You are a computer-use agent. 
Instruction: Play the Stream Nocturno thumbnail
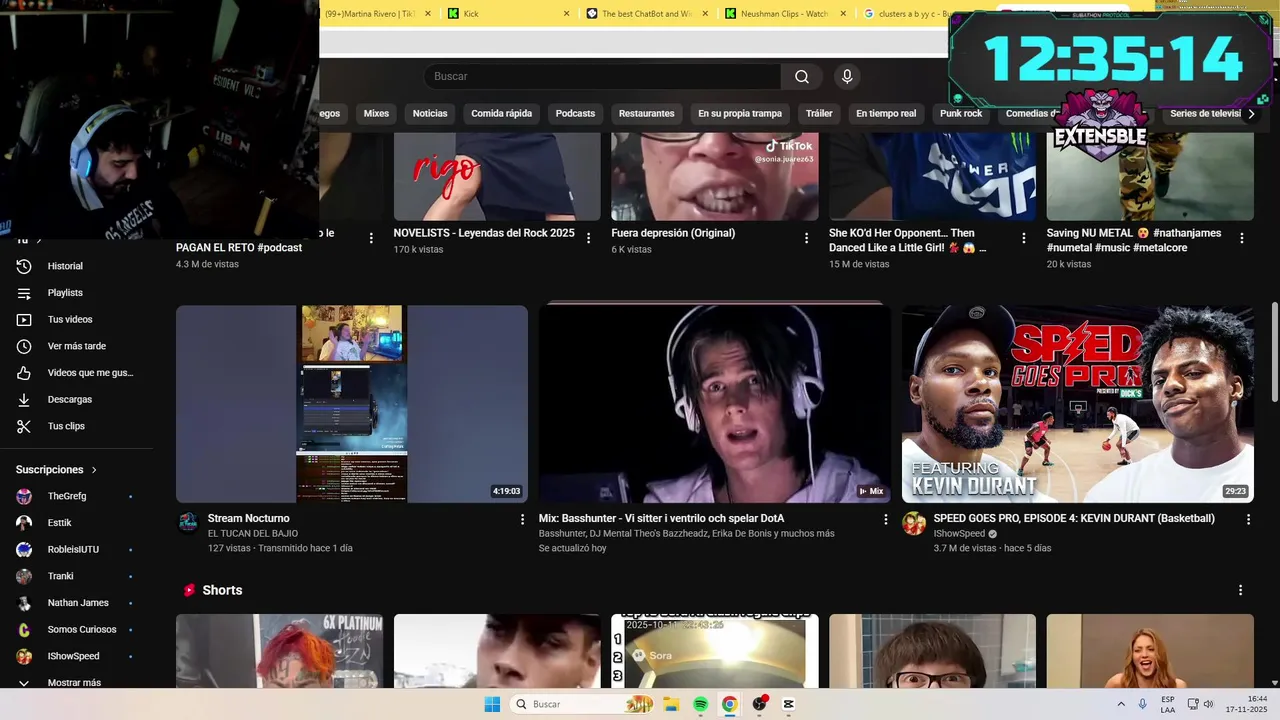coord(352,404)
